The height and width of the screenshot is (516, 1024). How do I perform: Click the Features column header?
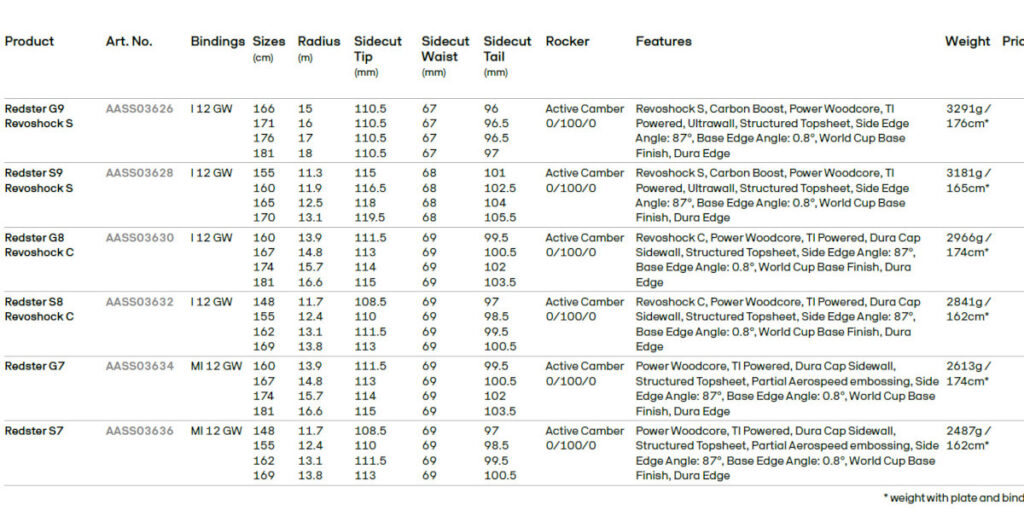click(x=663, y=42)
